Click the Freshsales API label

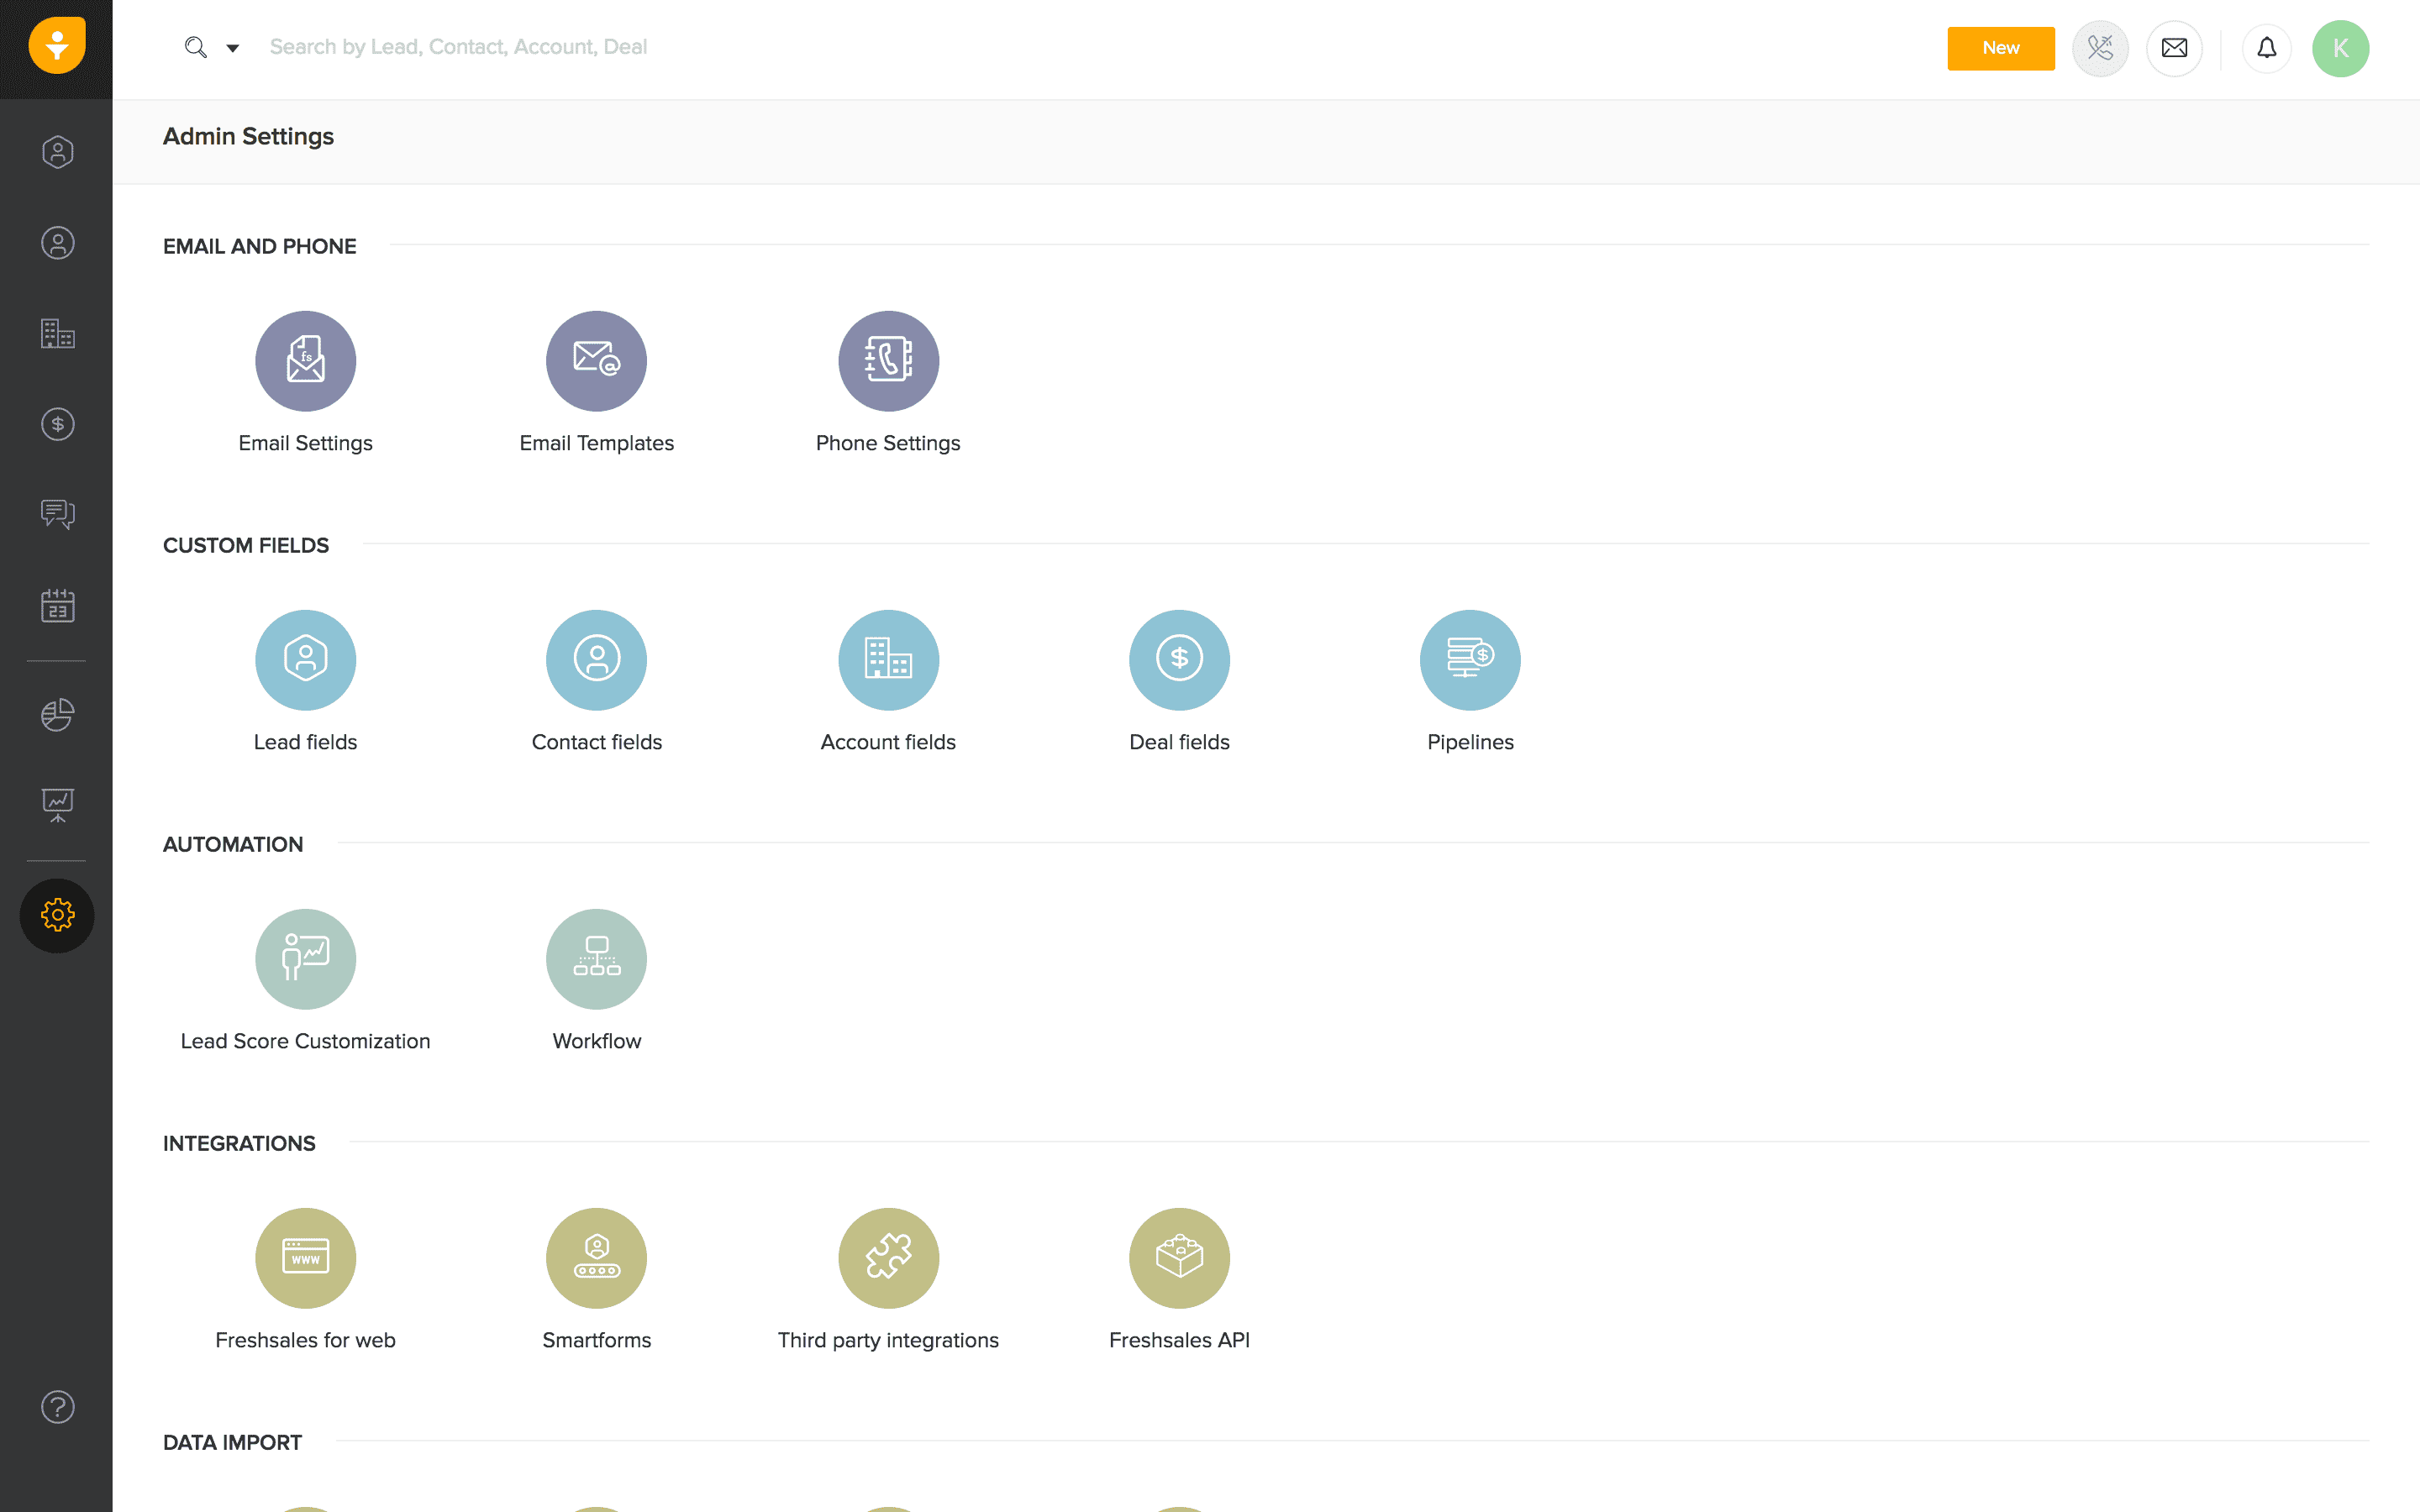click(x=1179, y=1340)
